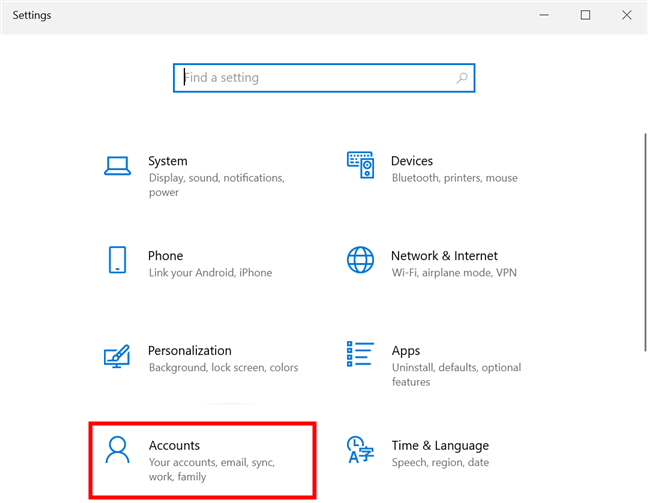Viewport: 648px width, 503px height.
Task: Click "Display, sound, notifications, power" text
Action: [217, 185]
